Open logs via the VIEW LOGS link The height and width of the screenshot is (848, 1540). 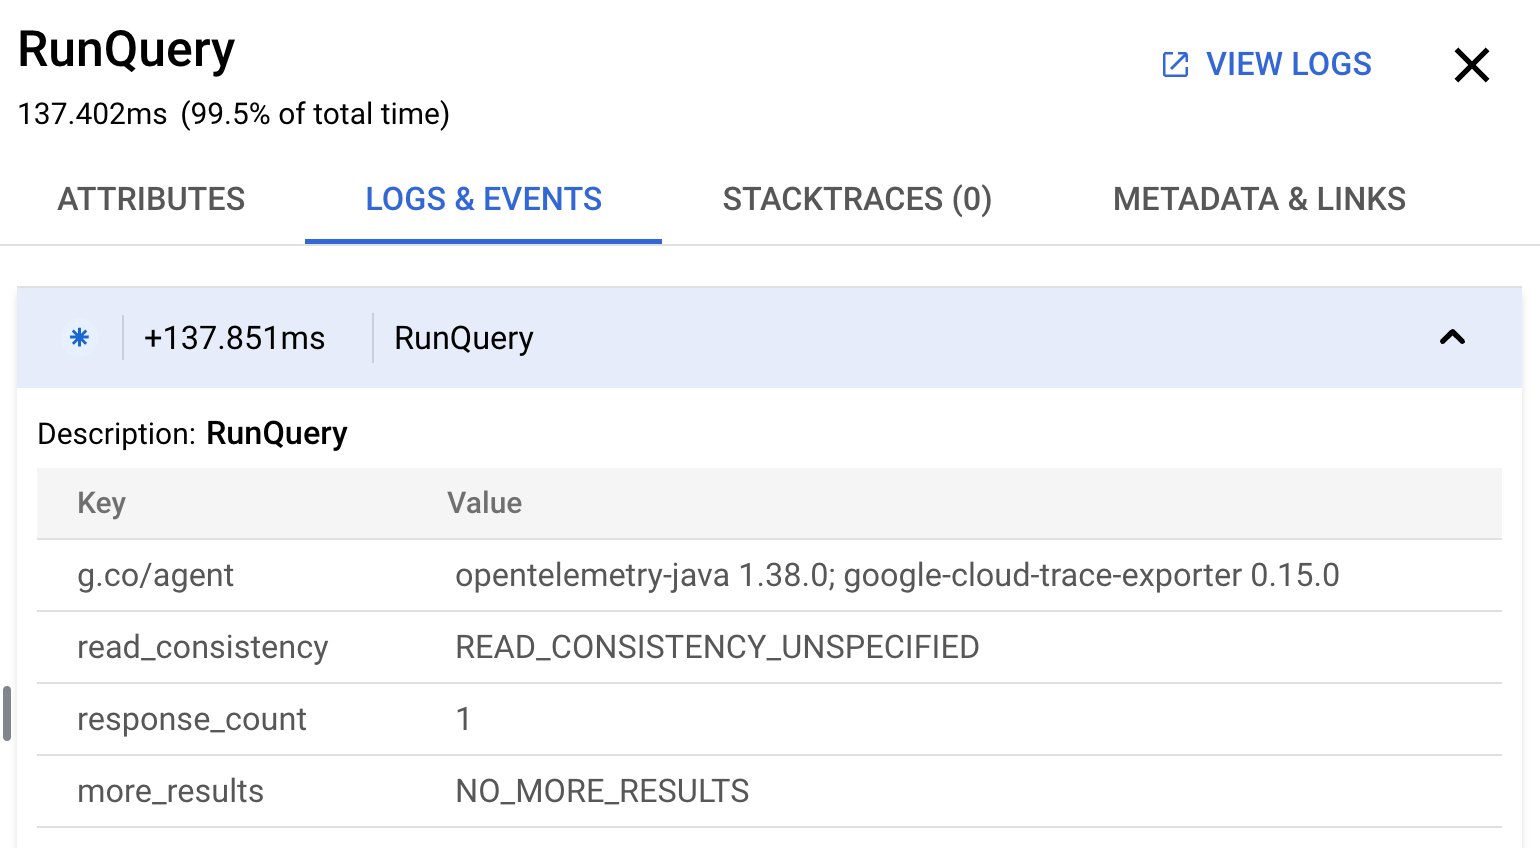point(1288,63)
